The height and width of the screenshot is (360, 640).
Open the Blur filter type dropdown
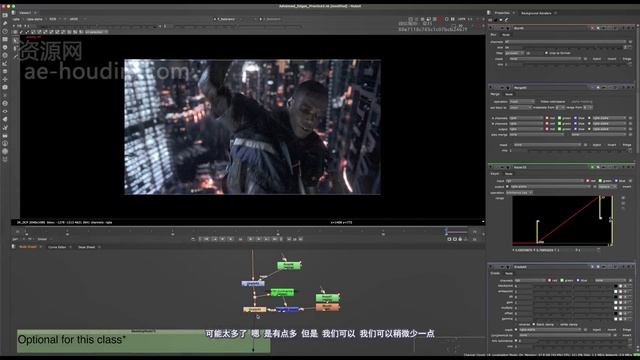pos(514,53)
